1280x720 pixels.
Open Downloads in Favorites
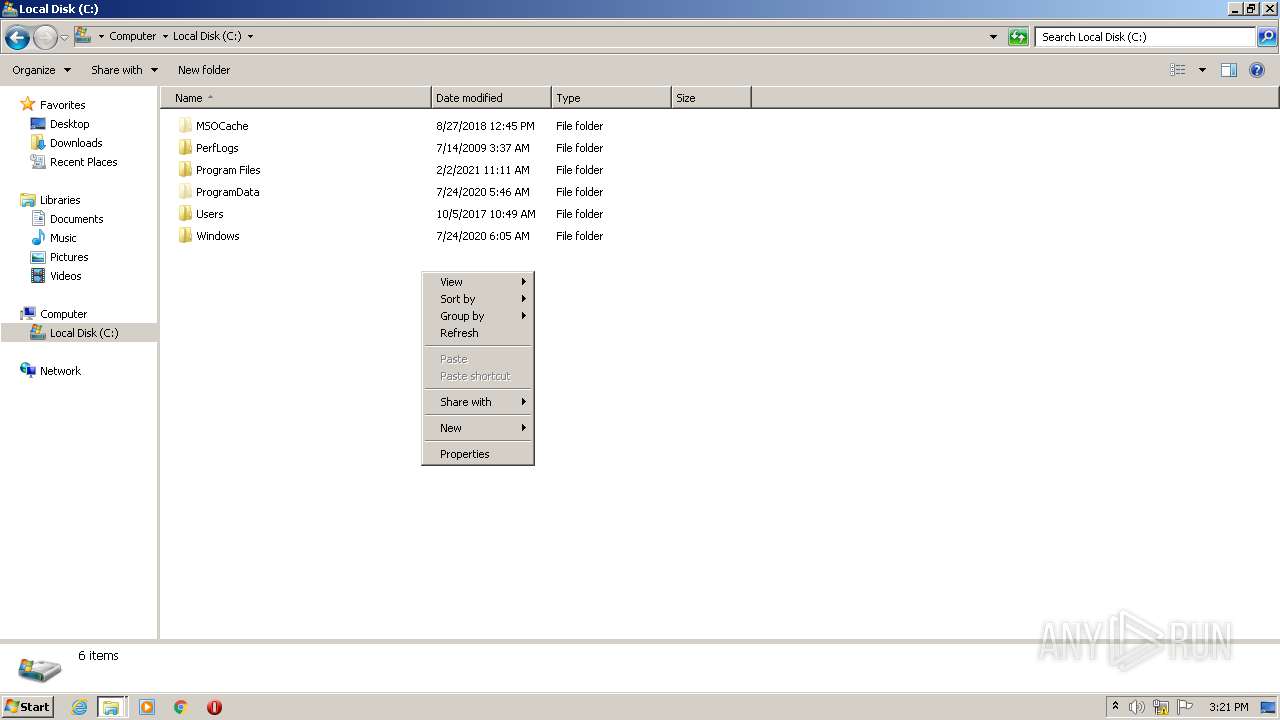pos(76,143)
